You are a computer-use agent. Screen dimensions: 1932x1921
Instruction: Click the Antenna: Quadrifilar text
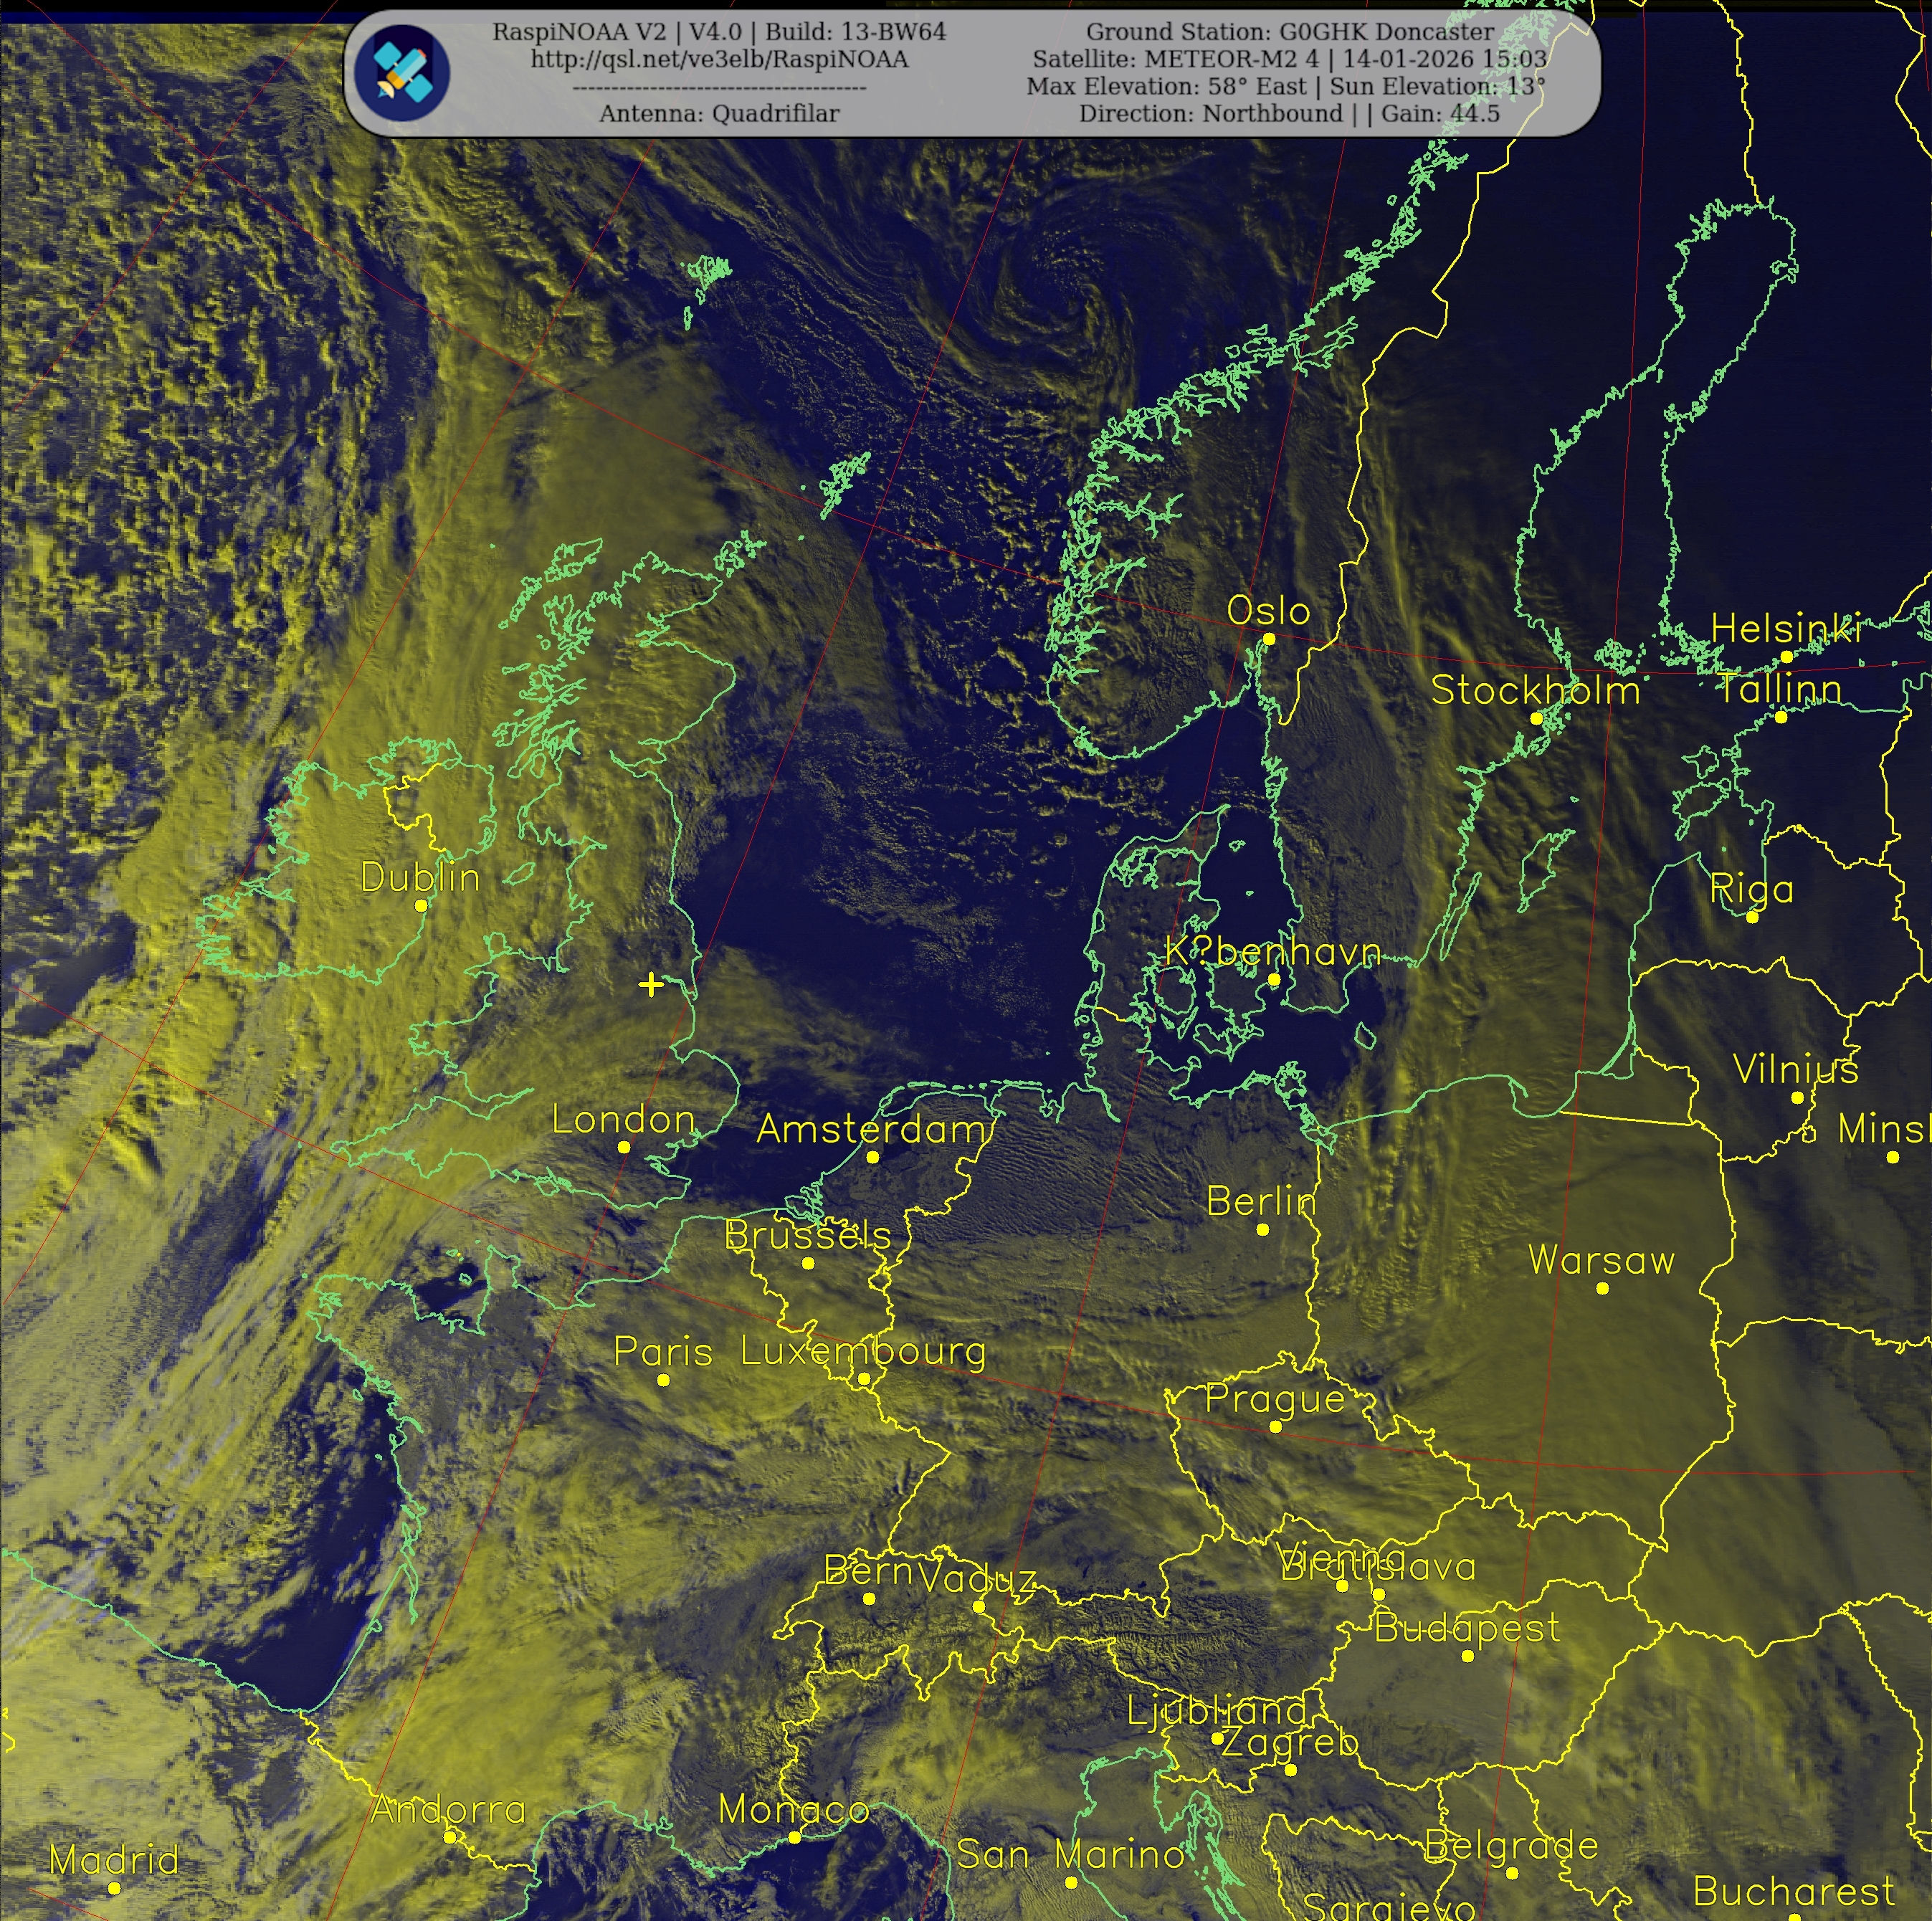pos(719,114)
